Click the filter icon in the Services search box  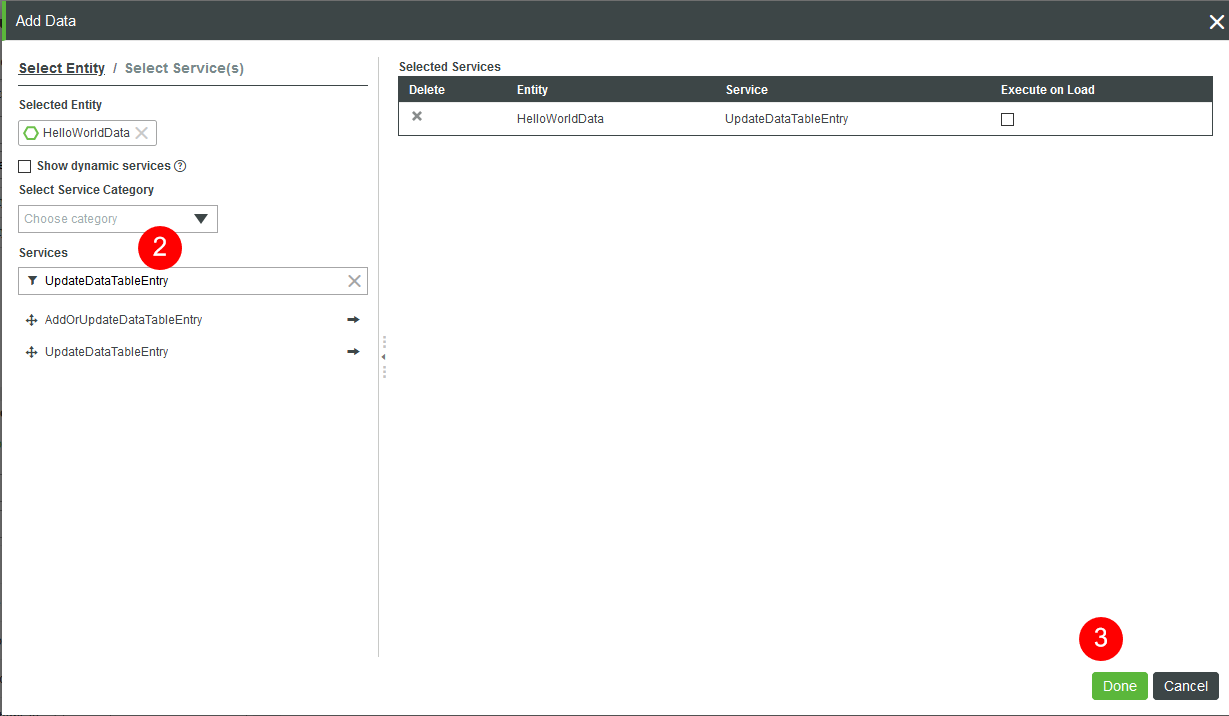tap(33, 281)
